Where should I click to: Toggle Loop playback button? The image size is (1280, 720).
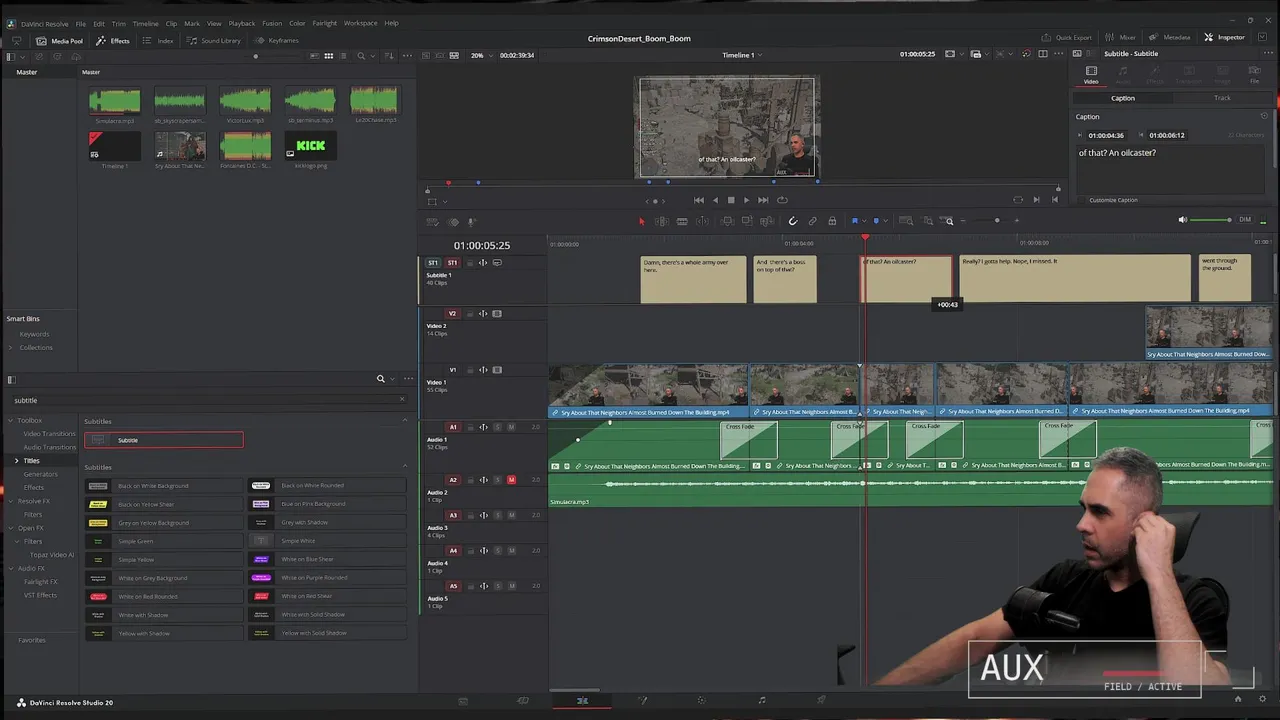(x=782, y=200)
